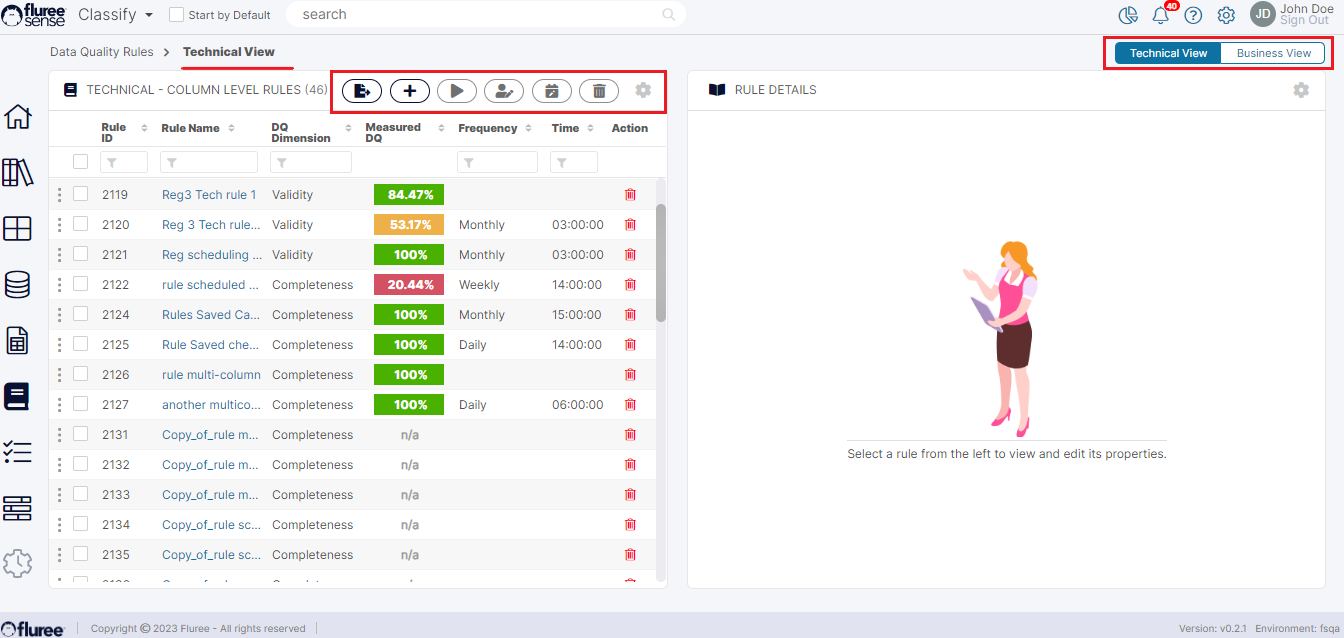1344x638 pixels.
Task: Check the box for rule 2119
Action: pos(81,195)
